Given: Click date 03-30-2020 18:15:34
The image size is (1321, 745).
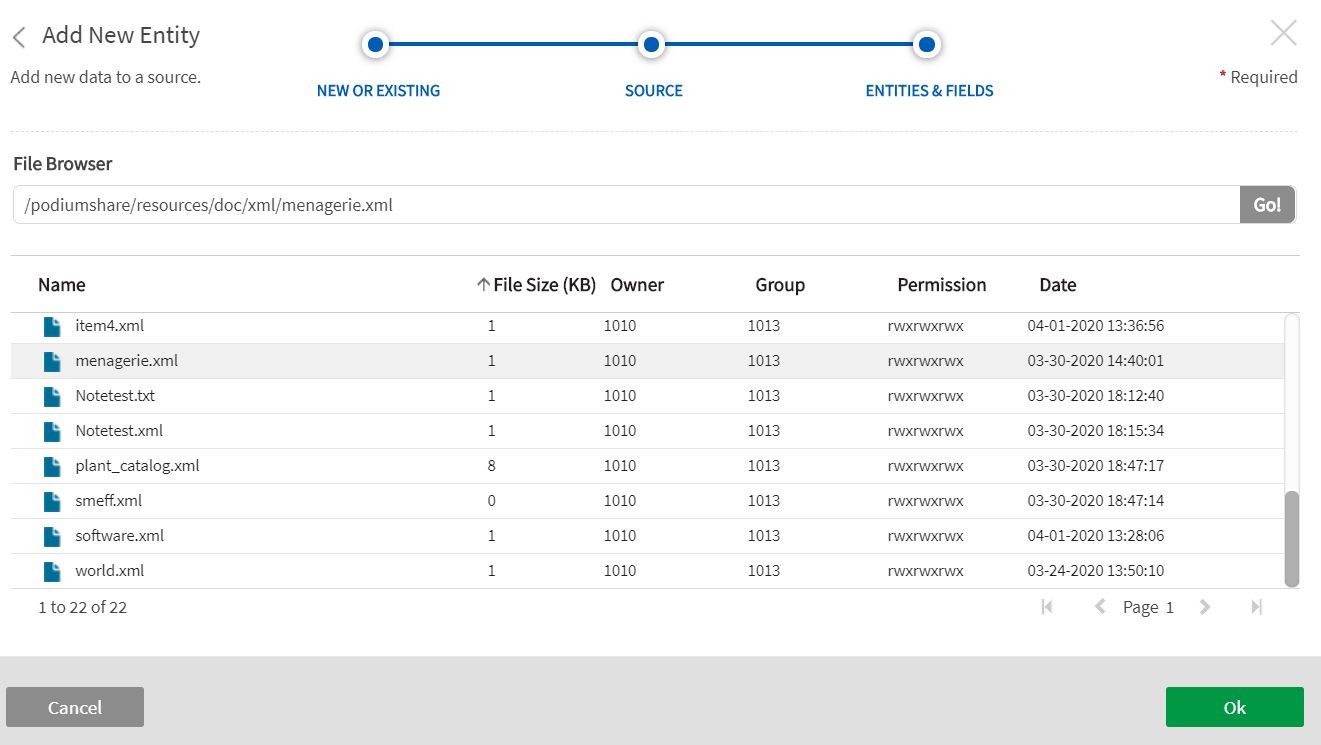Looking at the screenshot, I should pos(1096,431).
